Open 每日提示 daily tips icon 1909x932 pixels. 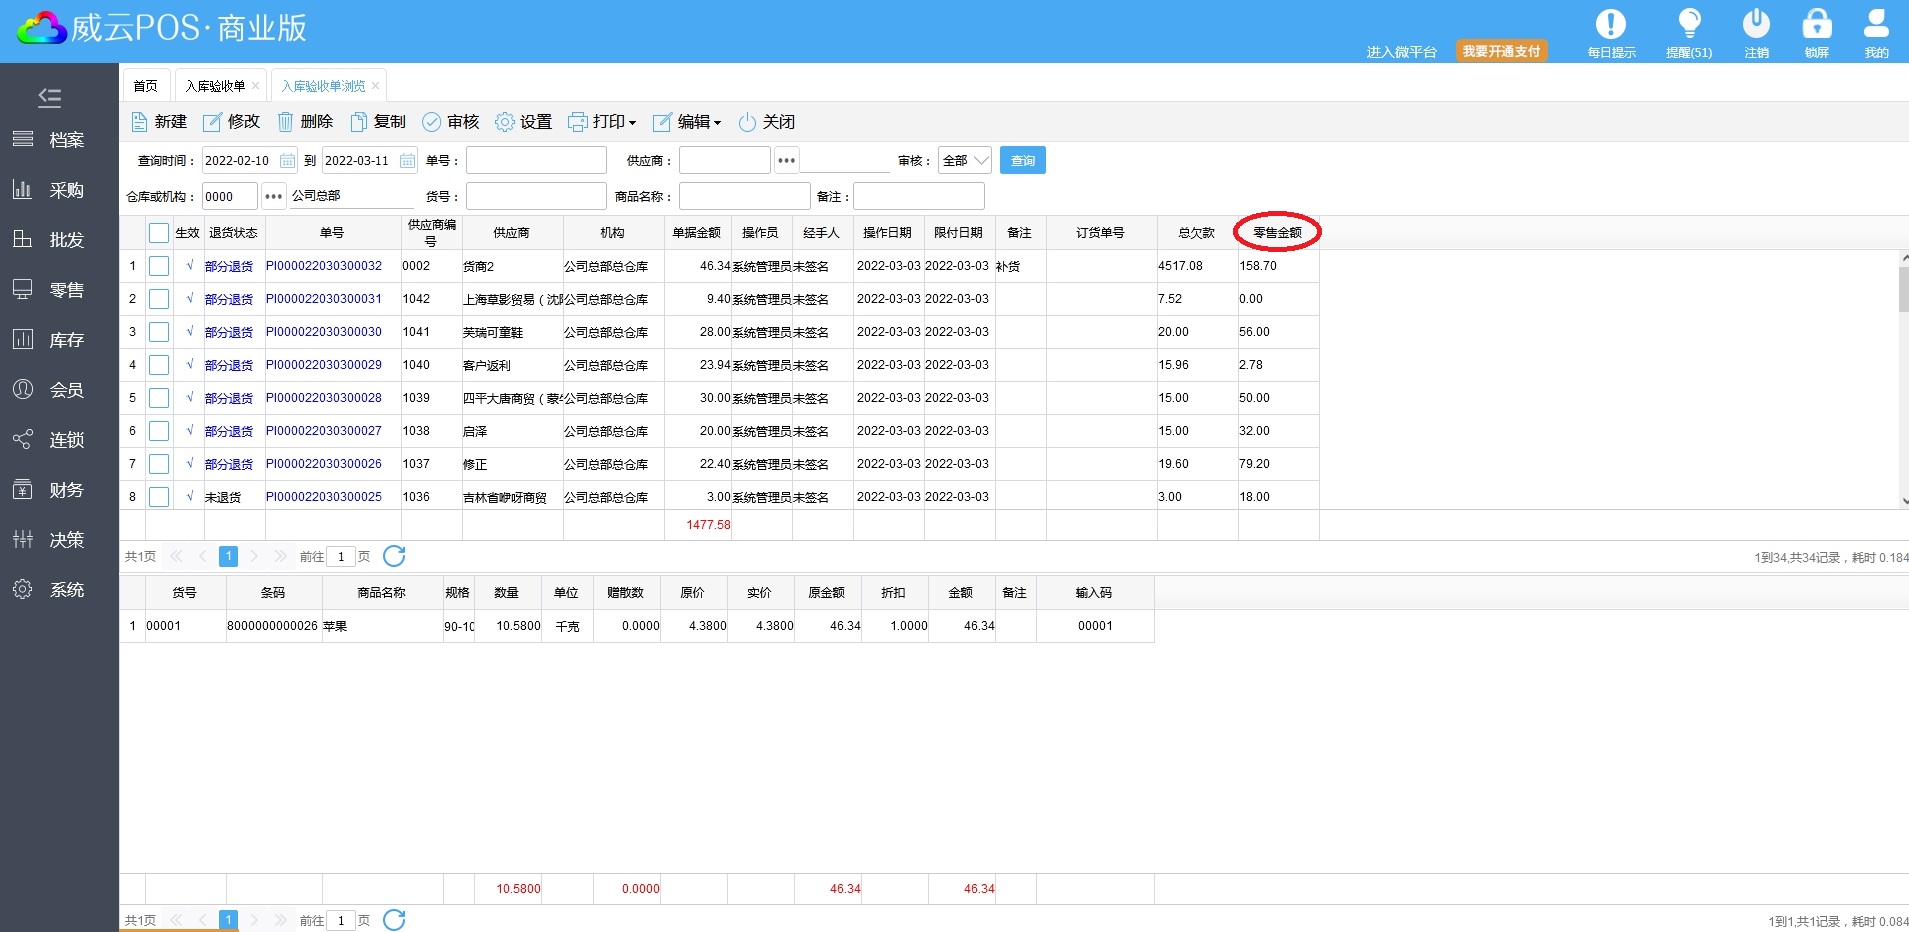pyautogui.click(x=1610, y=25)
